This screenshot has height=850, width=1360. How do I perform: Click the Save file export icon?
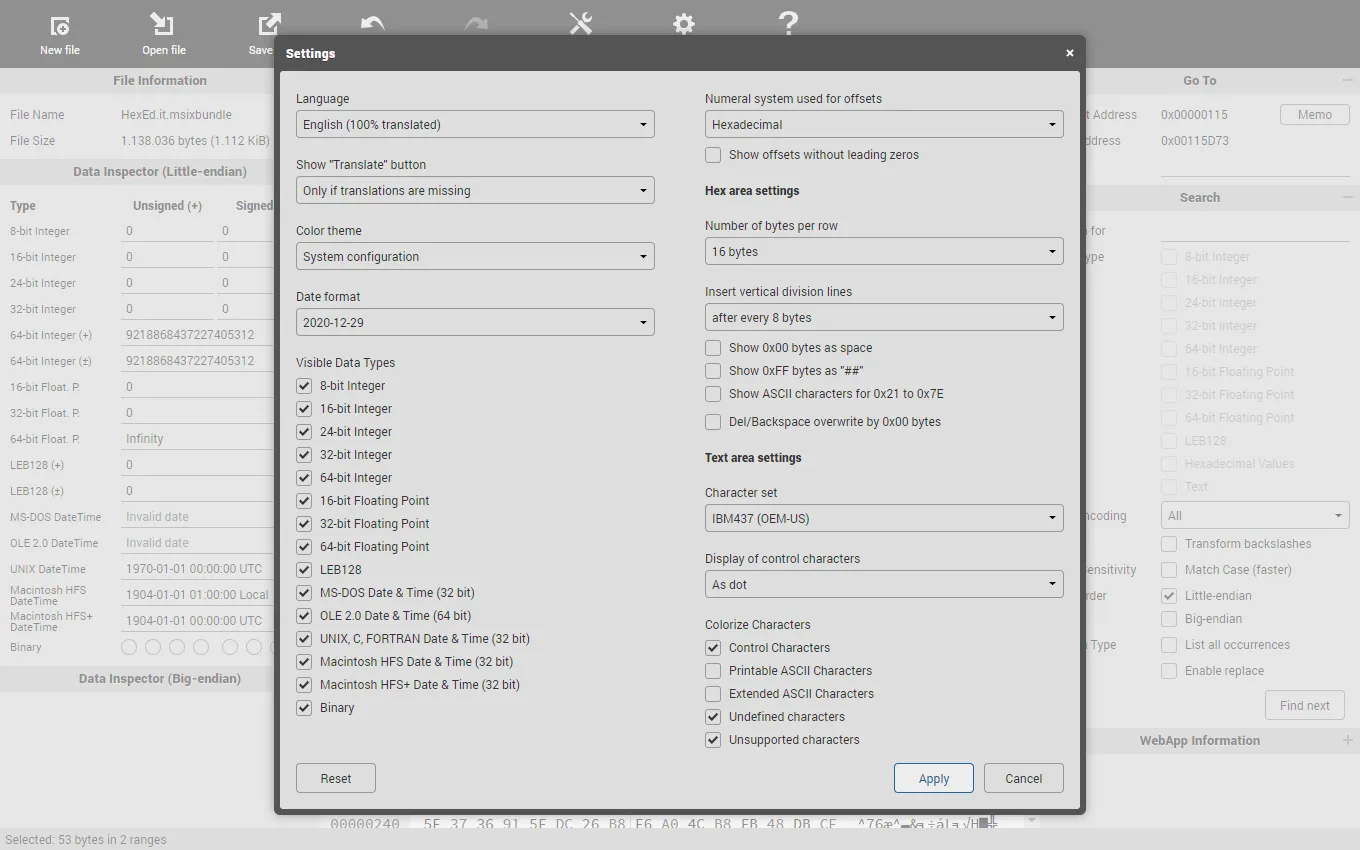(x=268, y=24)
